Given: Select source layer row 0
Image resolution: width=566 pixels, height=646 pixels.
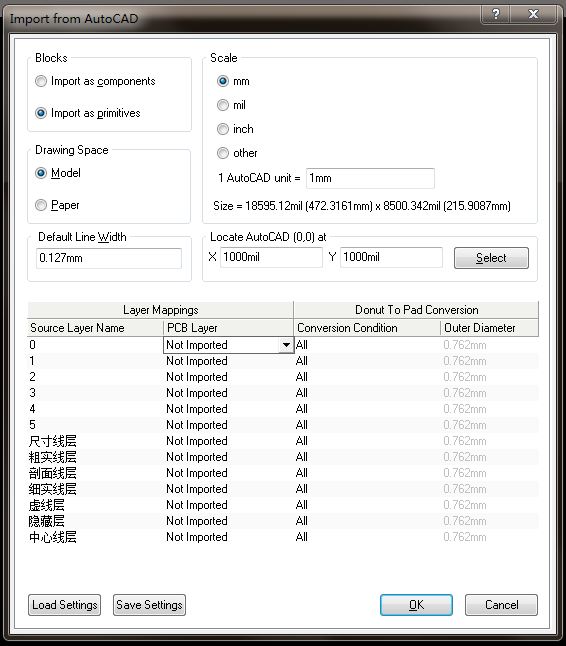Looking at the screenshot, I should pos(95,345).
